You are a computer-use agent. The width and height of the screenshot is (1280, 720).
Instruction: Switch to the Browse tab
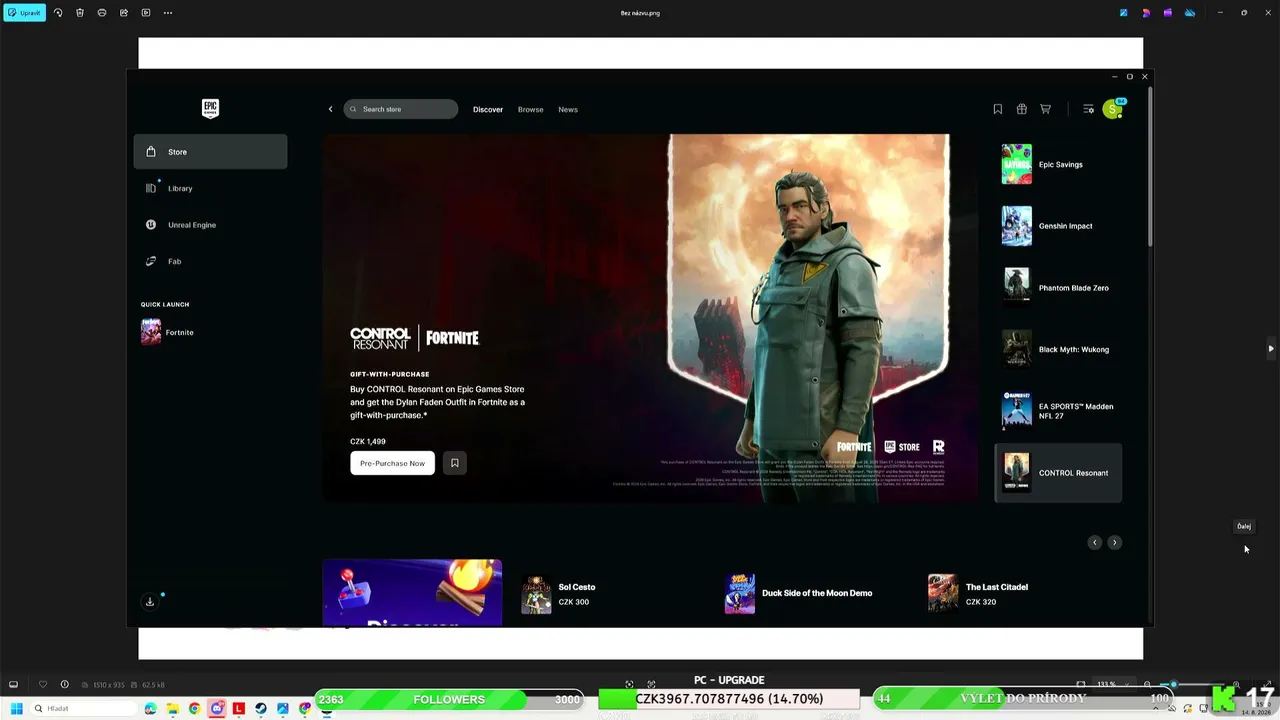click(x=531, y=109)
